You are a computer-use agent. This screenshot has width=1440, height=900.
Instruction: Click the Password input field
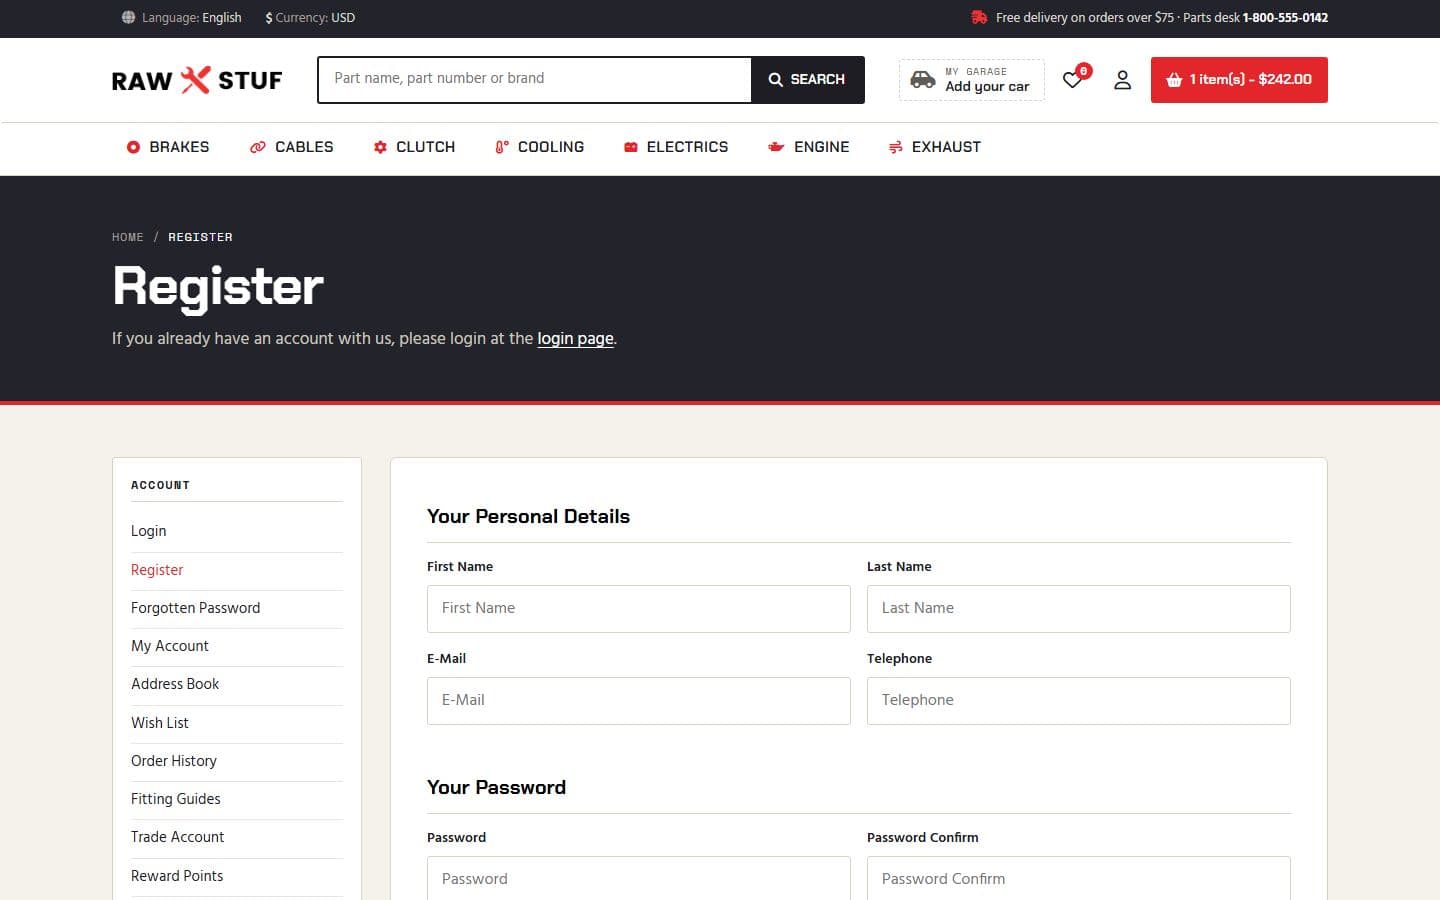pos(639,879)
